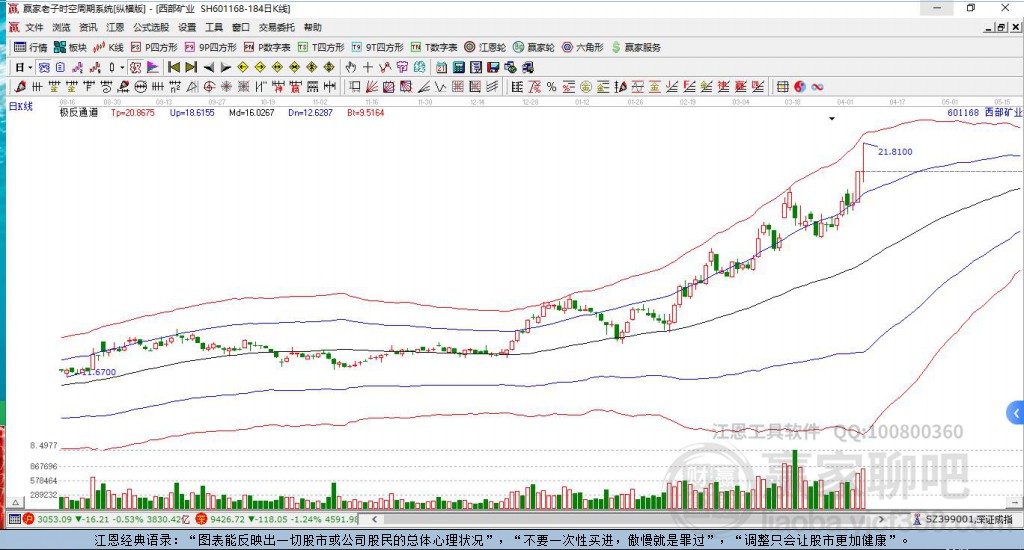Screen dimensions: 1024x550
Task: Click the Bt=9.5164 value
Action: (x=366, y=112)
